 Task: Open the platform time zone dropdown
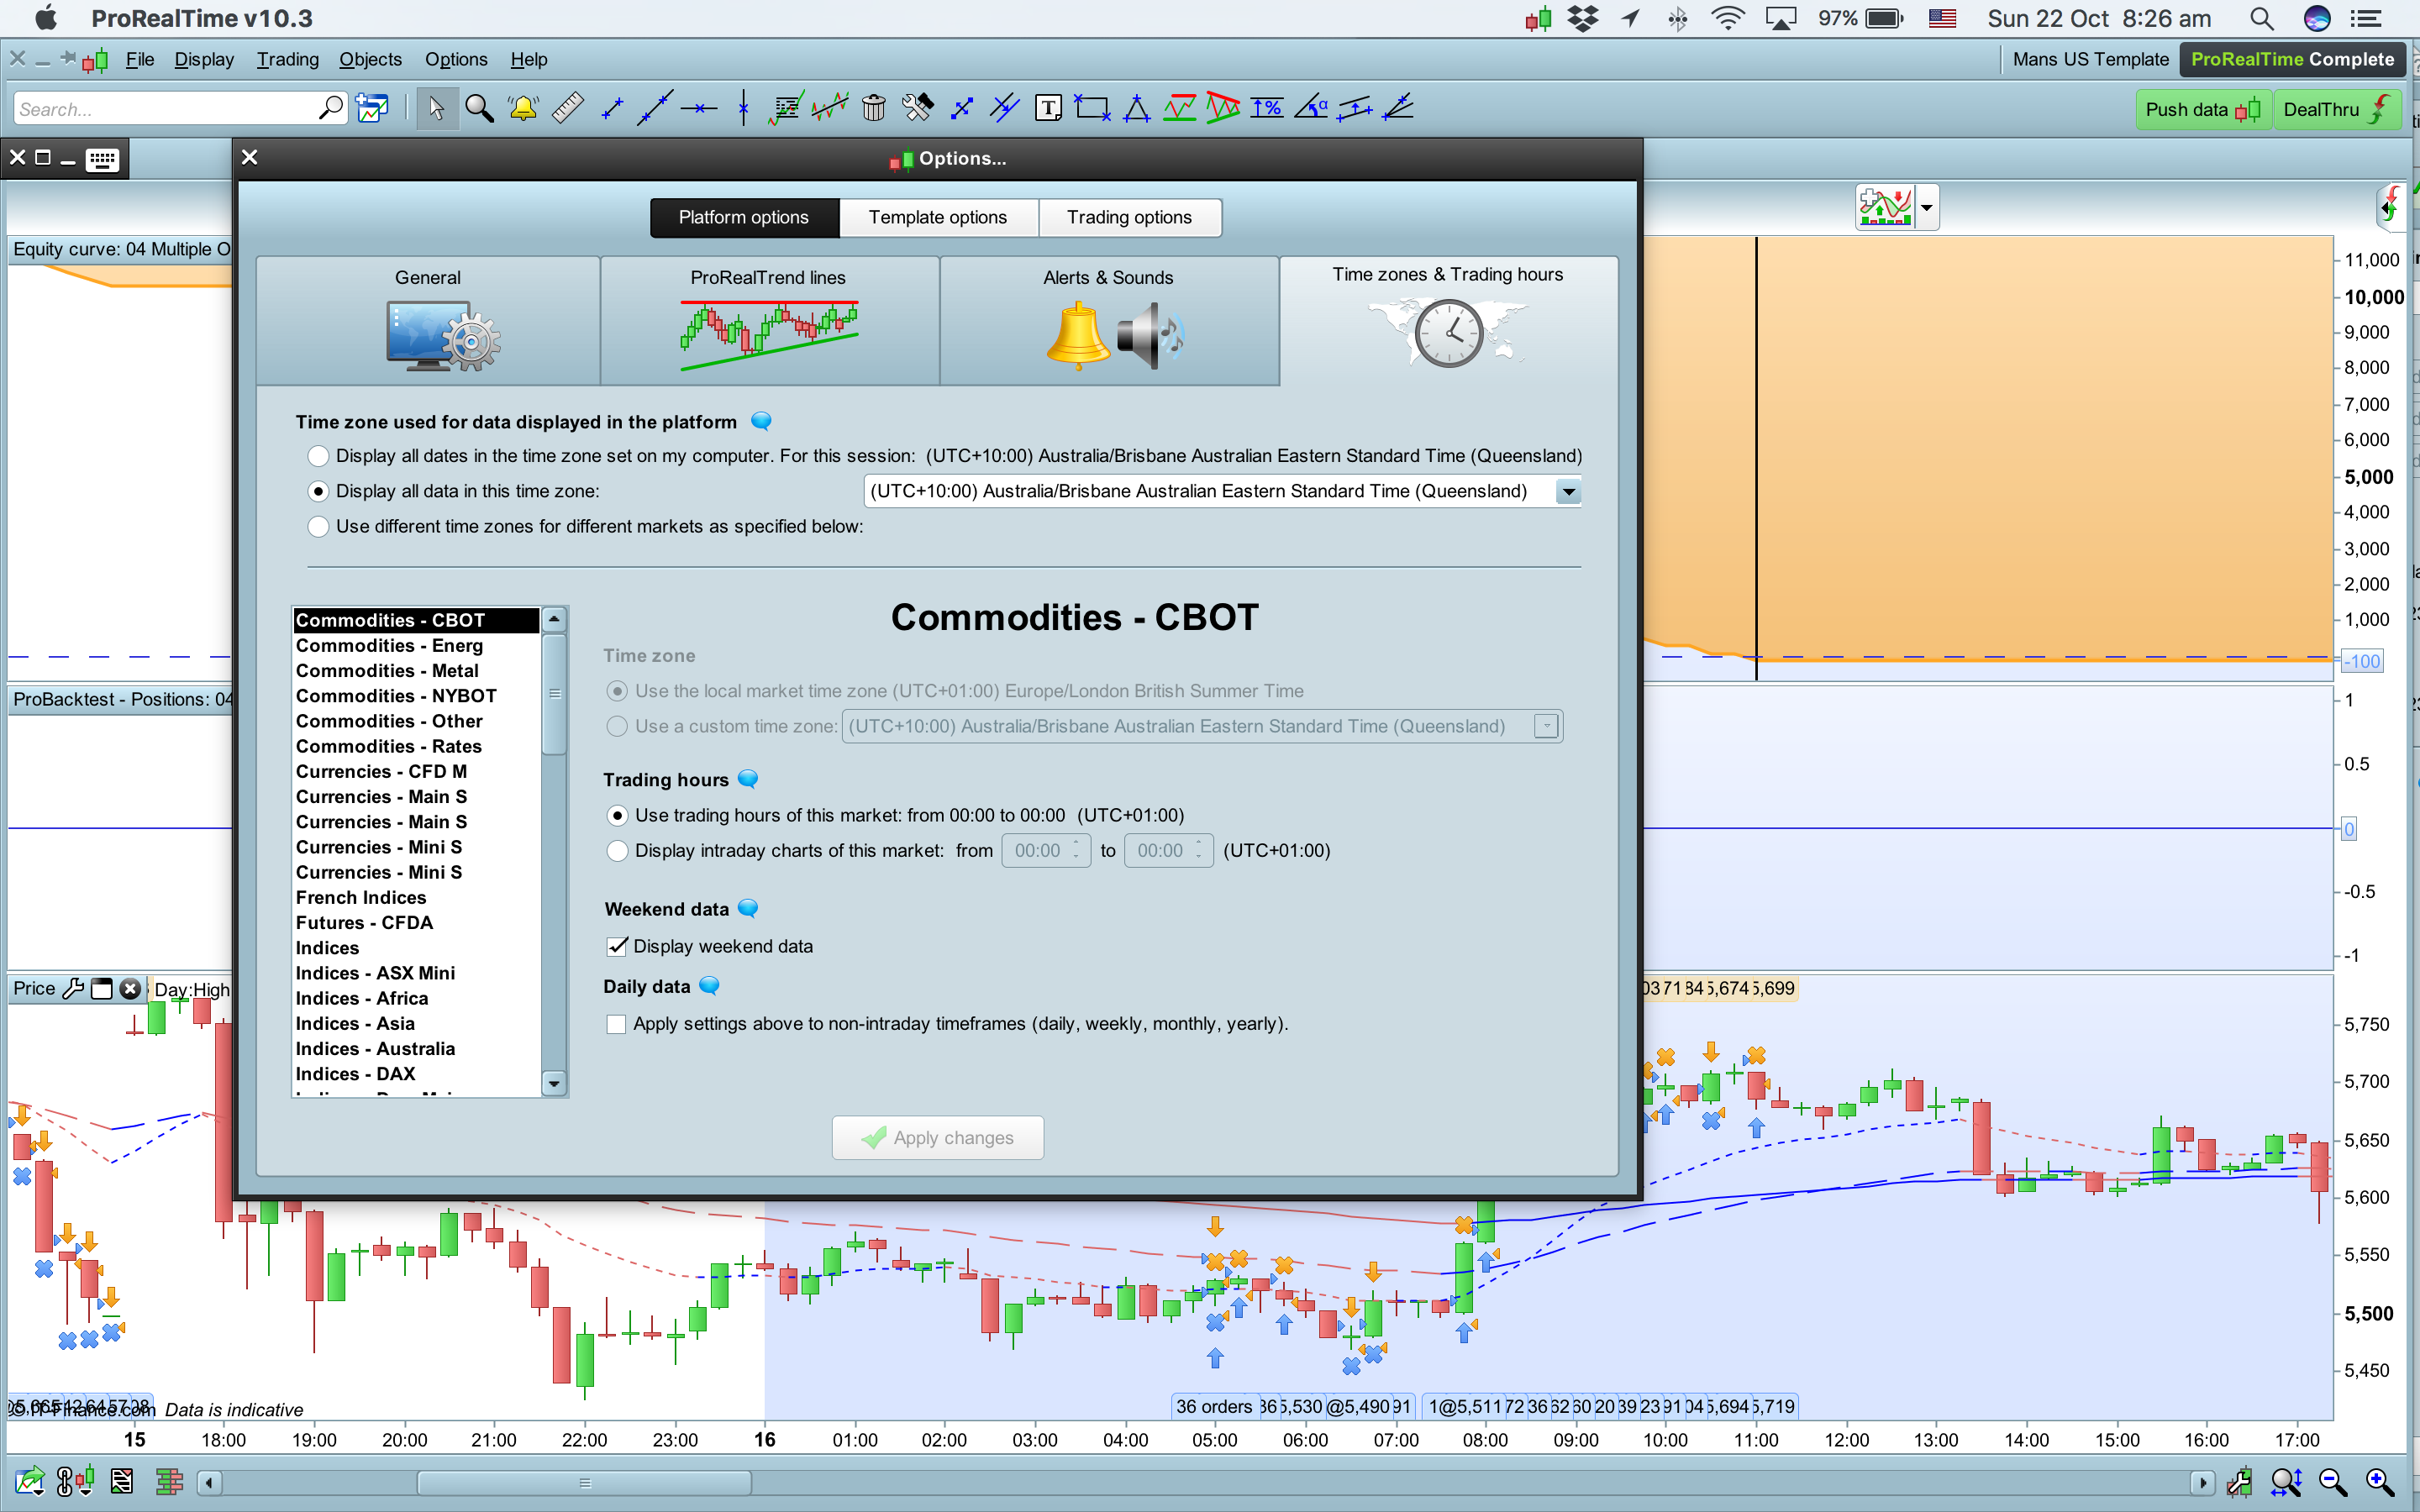(x=1568, y=492)
